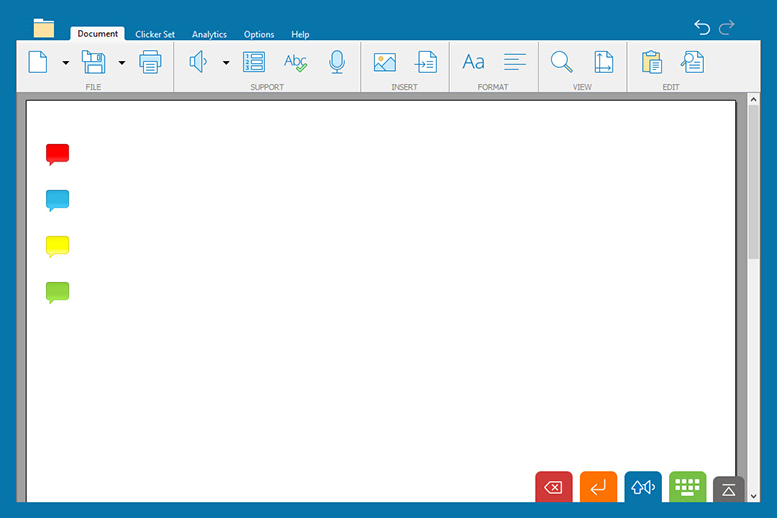Click the clipboard paste icon

pos(652,62)
